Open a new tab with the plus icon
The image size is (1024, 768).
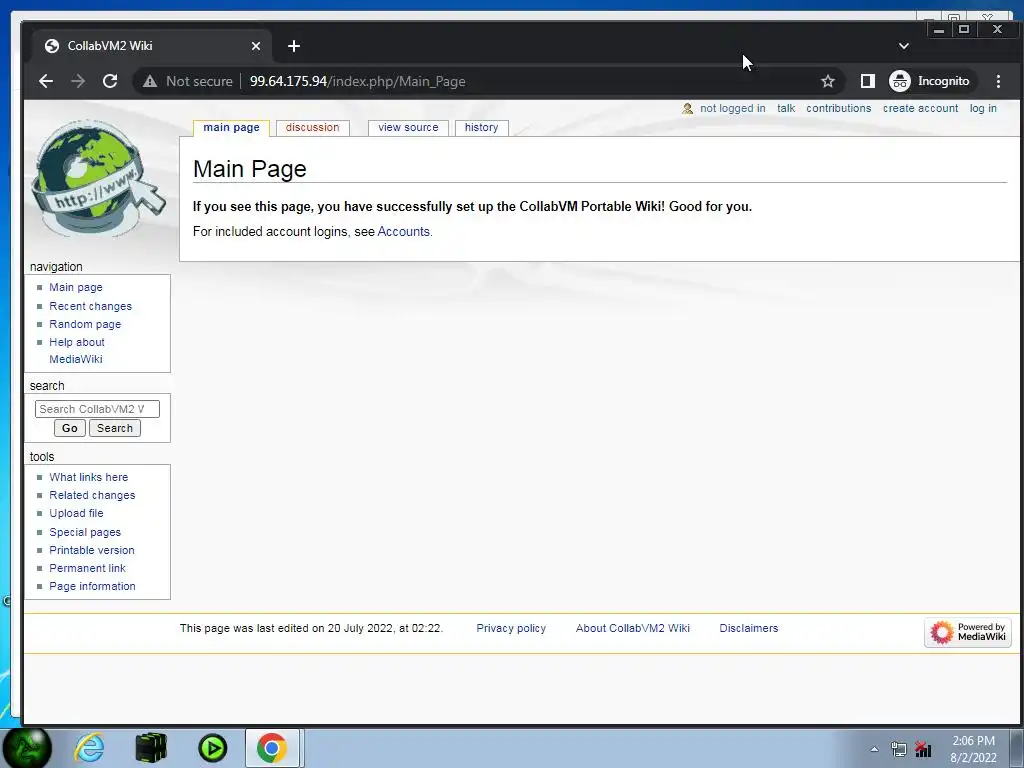click(294, 46)
